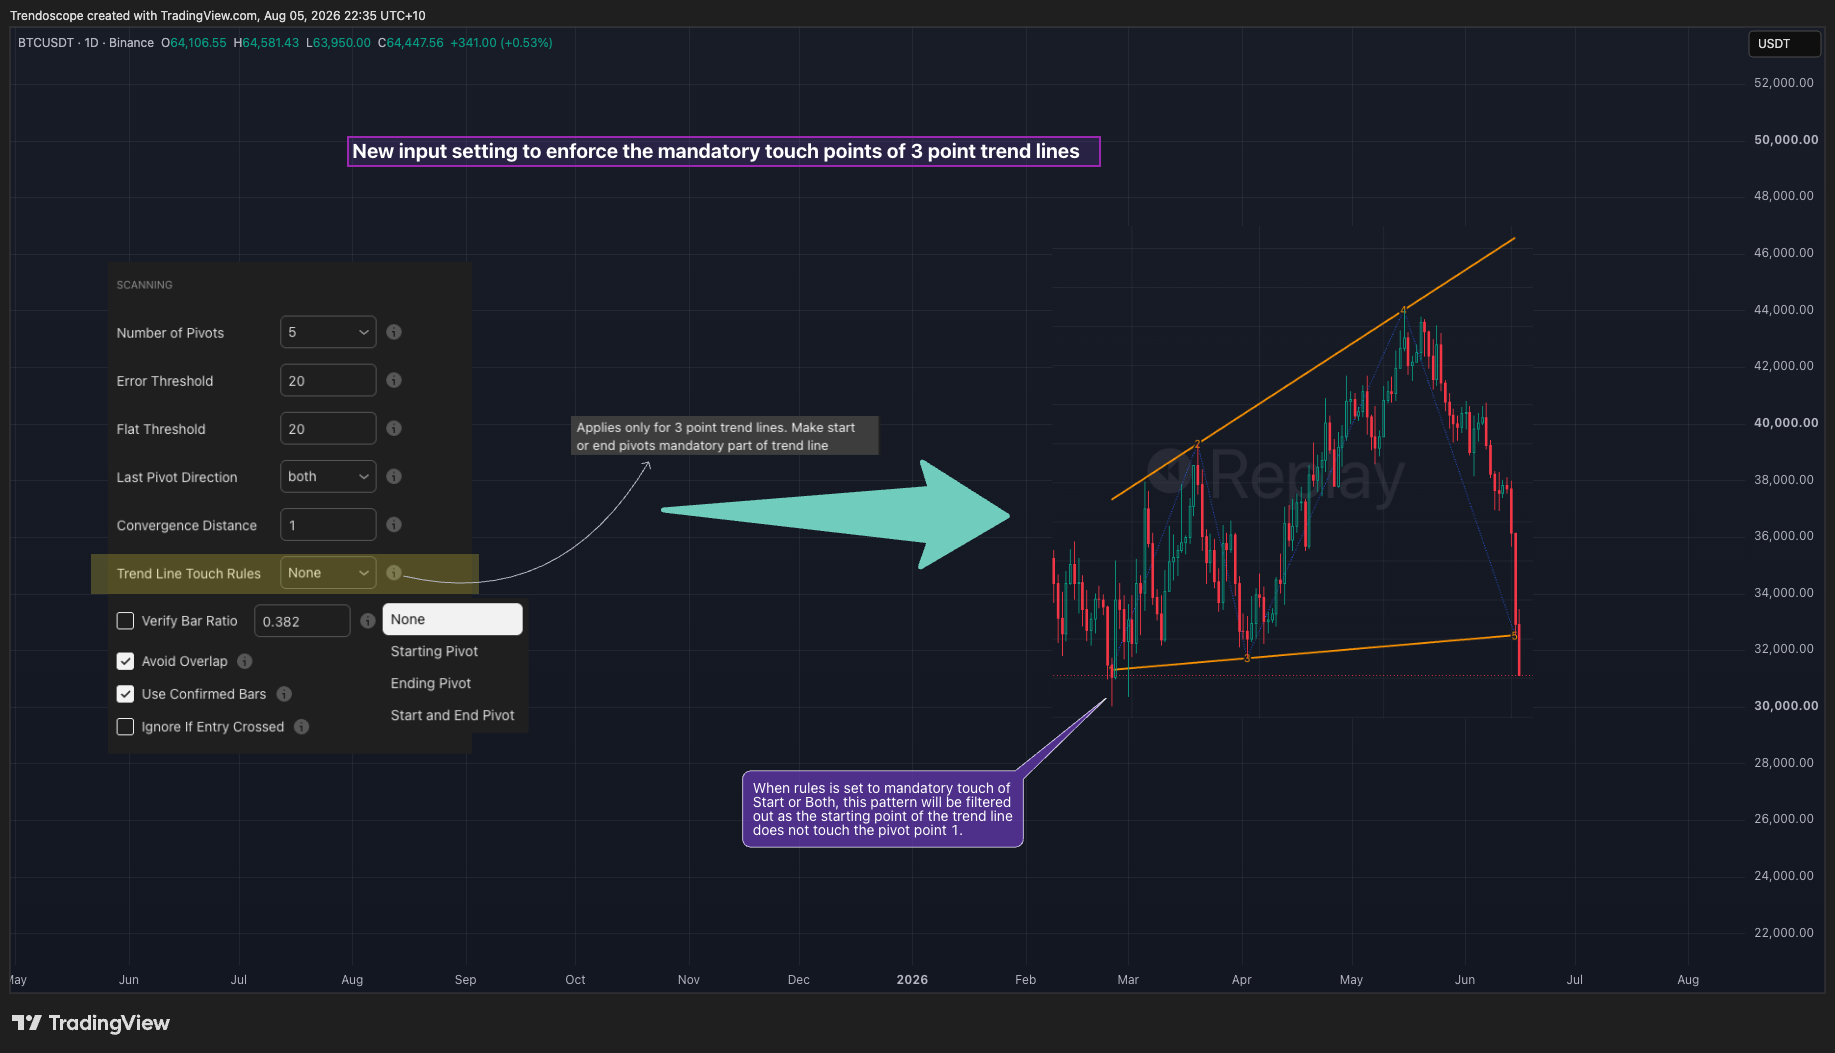Screen dimensions: 1835x1053
Task: Click the Convergence Distance input field
Action: [x=328, y=524]
